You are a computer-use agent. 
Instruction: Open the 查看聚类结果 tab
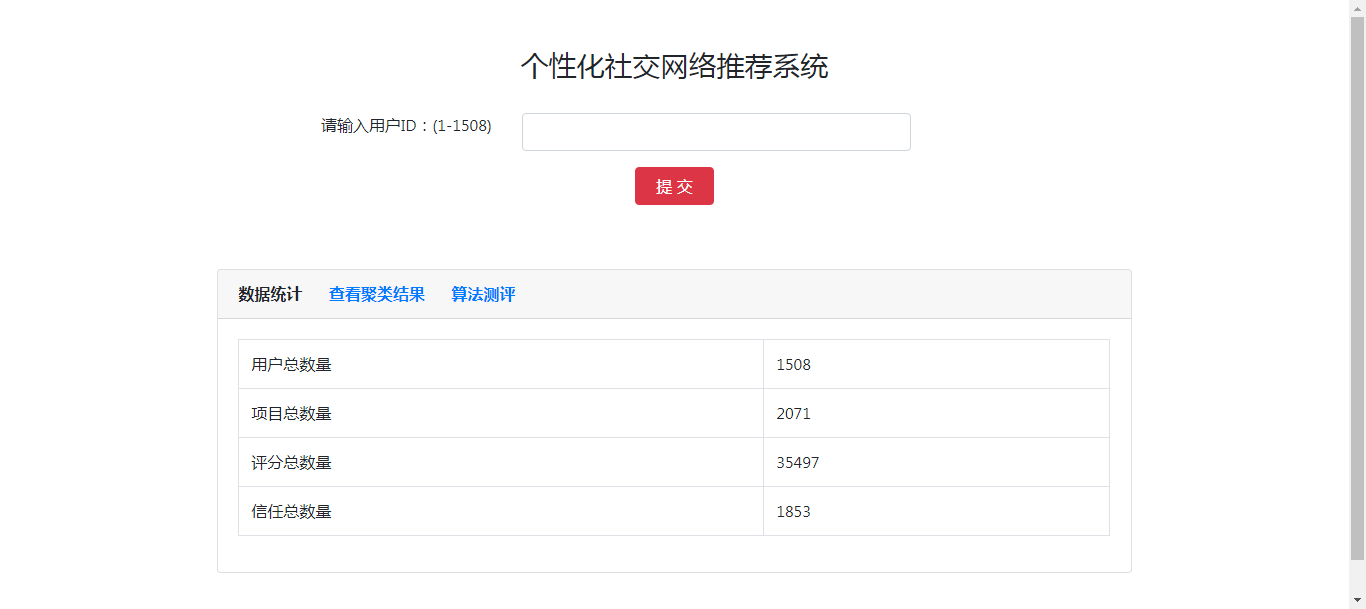click(377, 294)
